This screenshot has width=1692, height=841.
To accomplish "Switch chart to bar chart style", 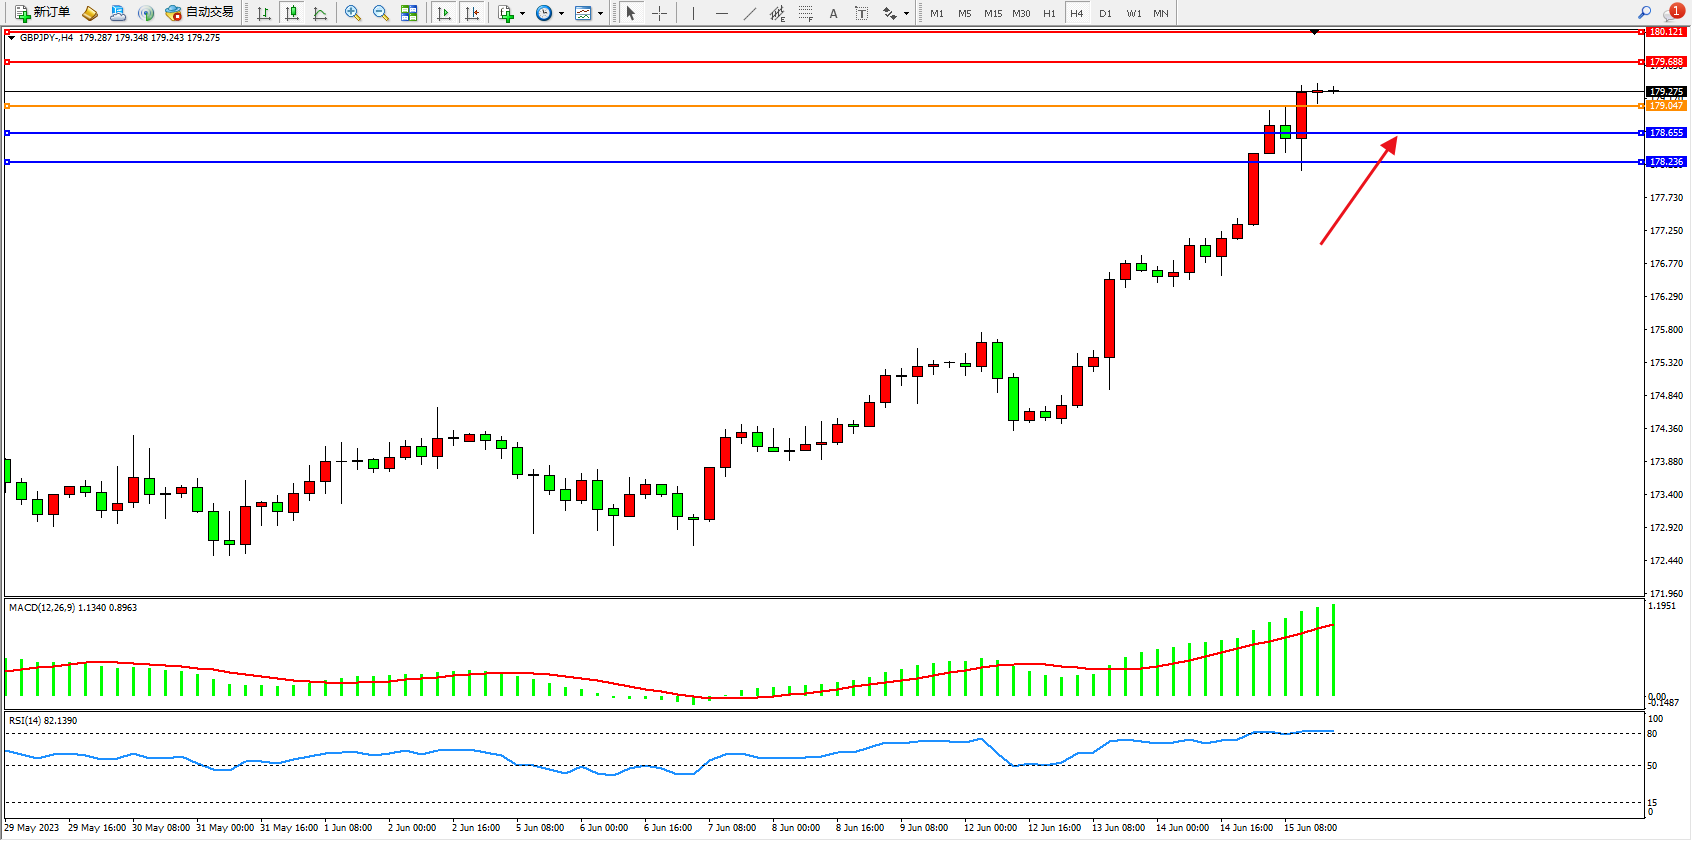I will 264,13.
